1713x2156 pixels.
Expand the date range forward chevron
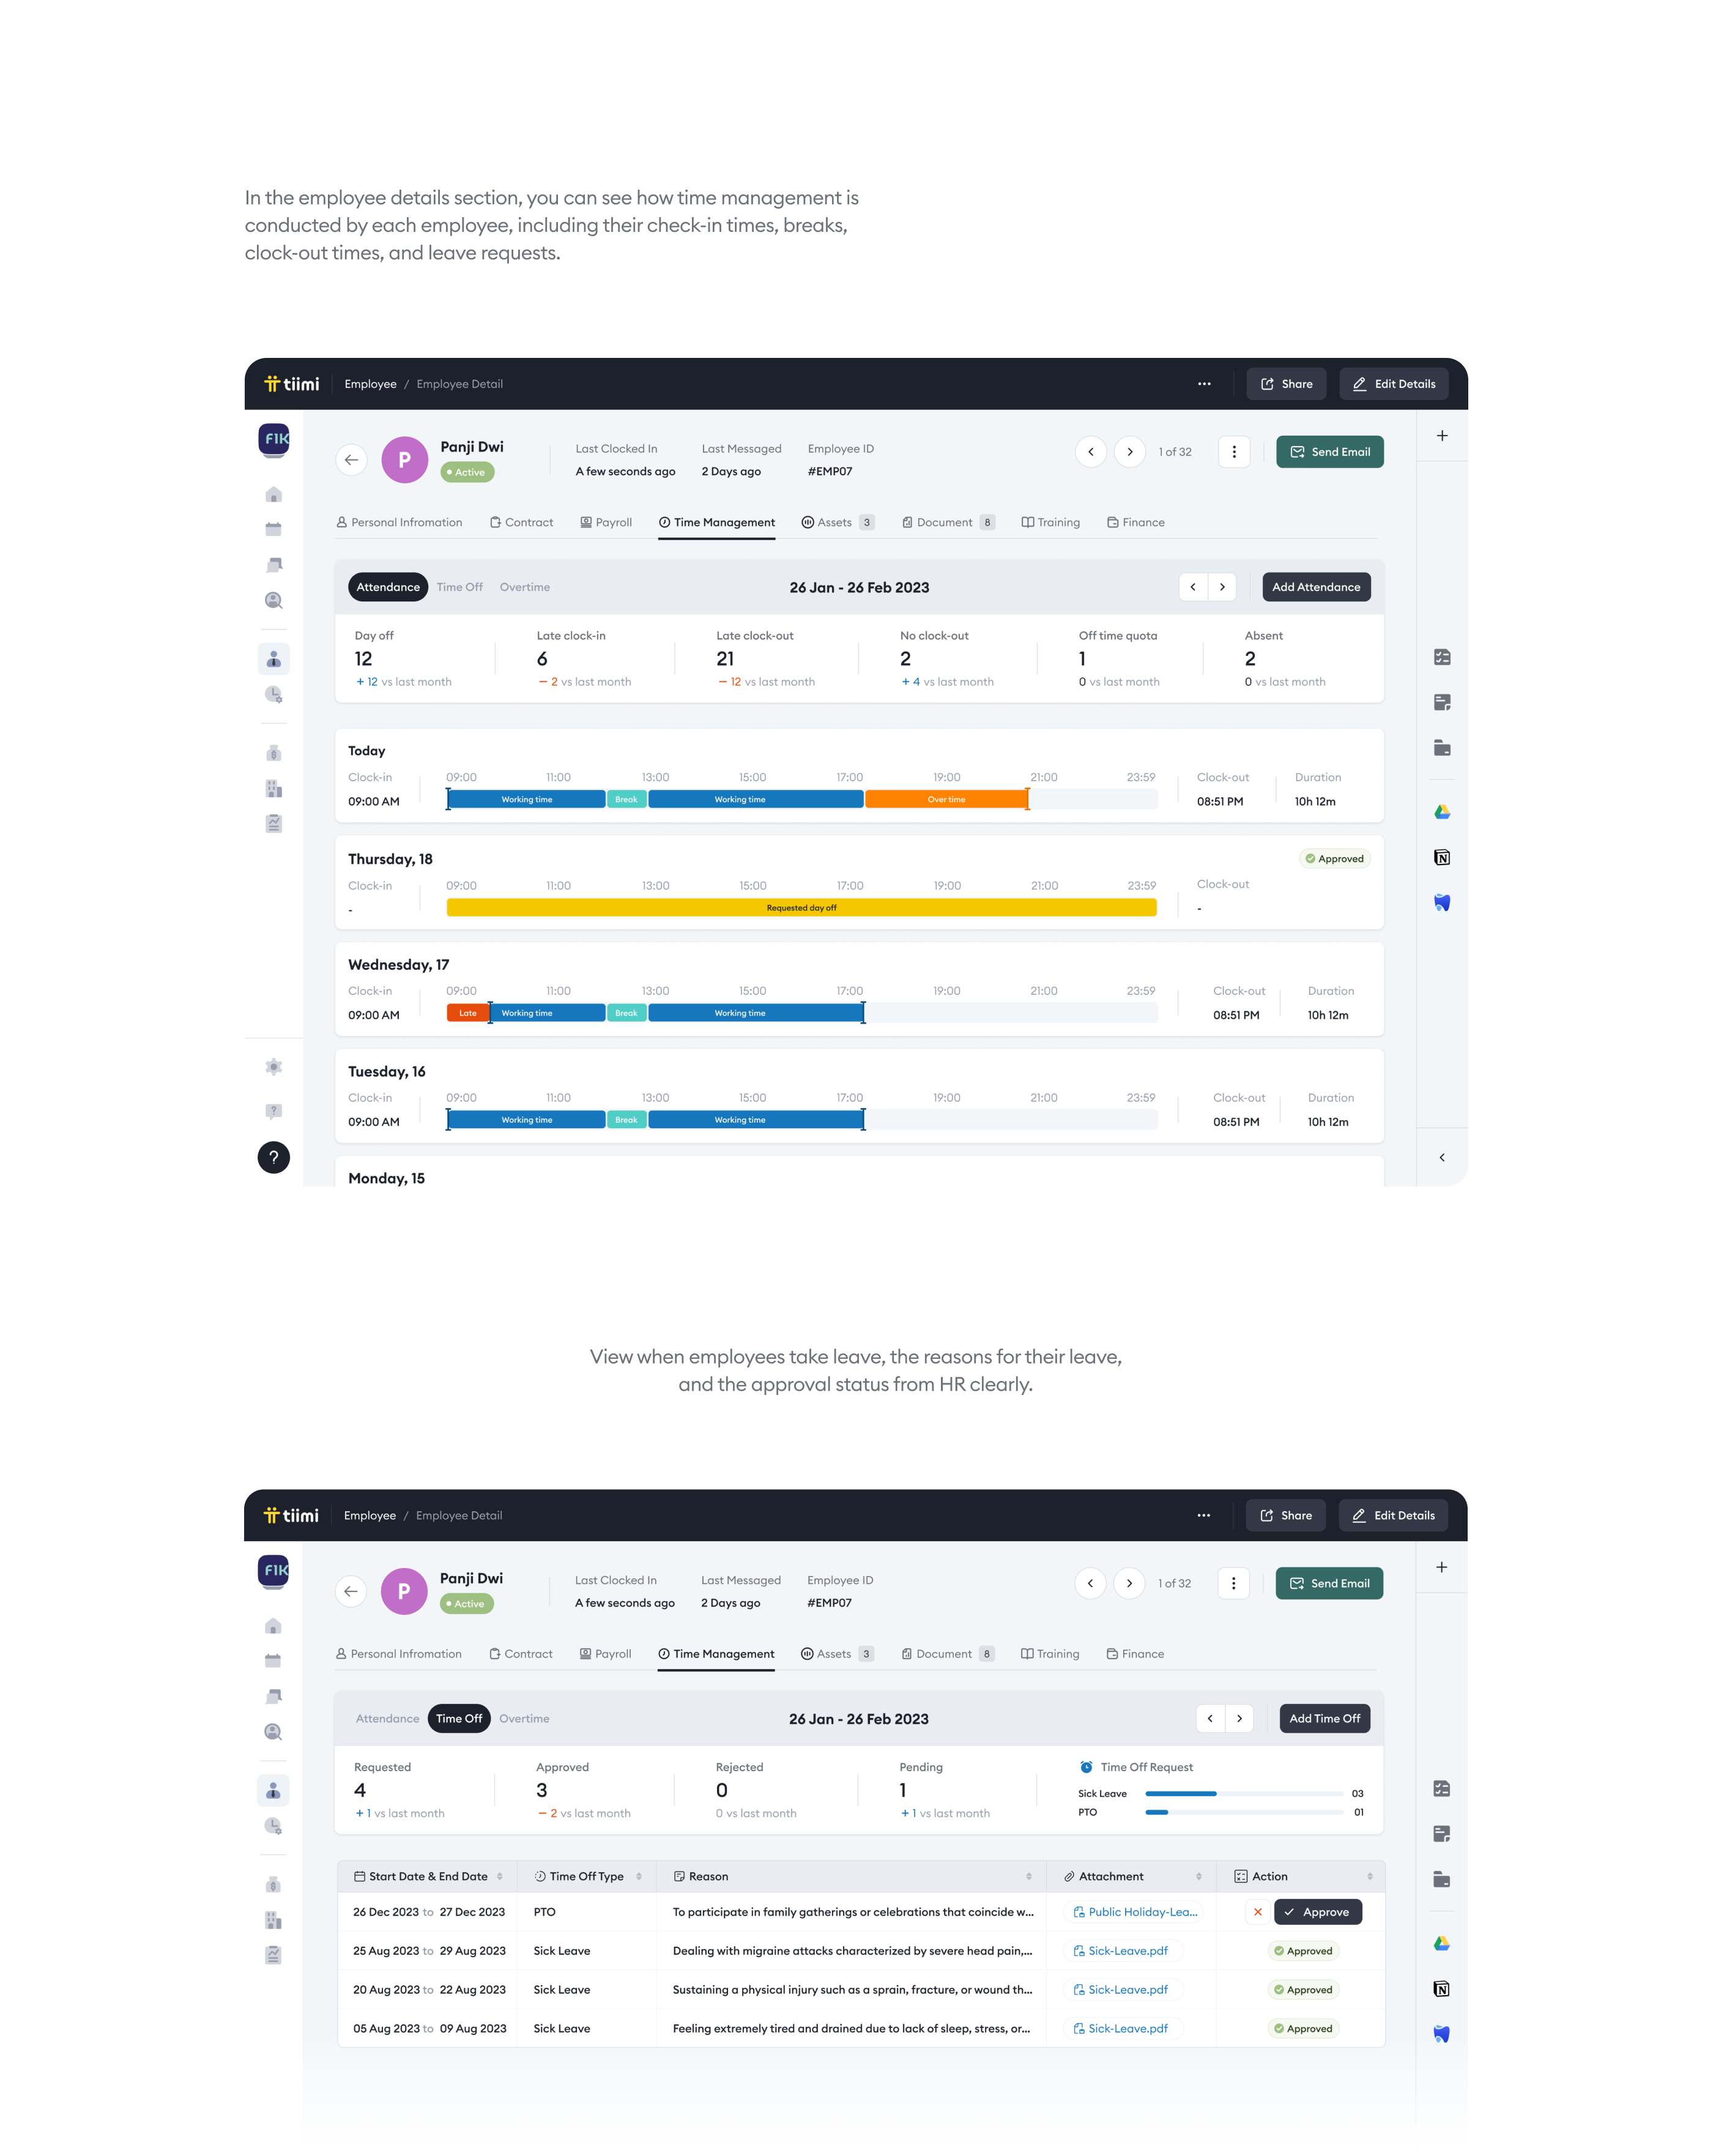click(x=1218, y=586)
